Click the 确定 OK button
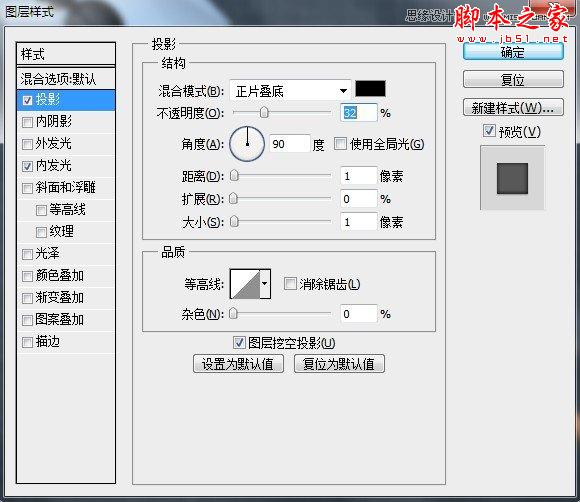The width and height of the screenshot is (580, 502). click(513, 52)
